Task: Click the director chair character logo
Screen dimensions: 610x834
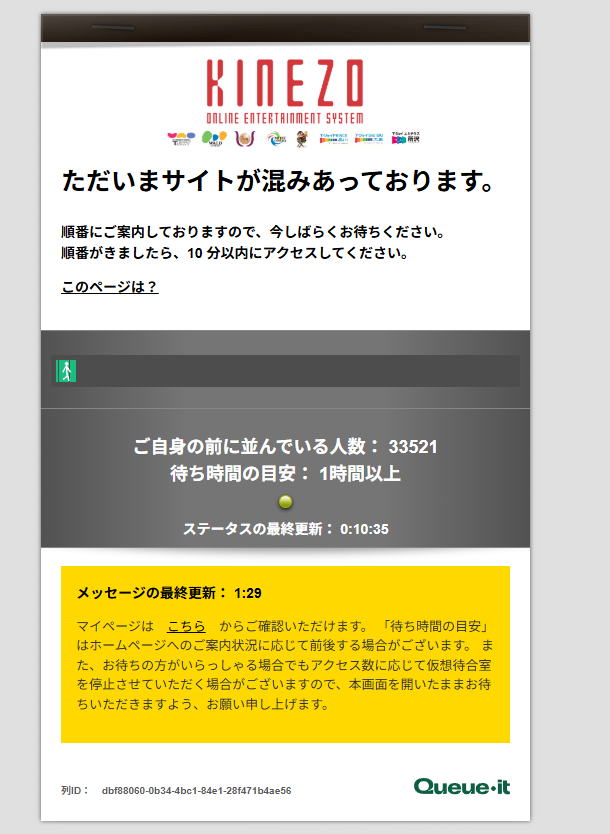Action: (303, 139)
